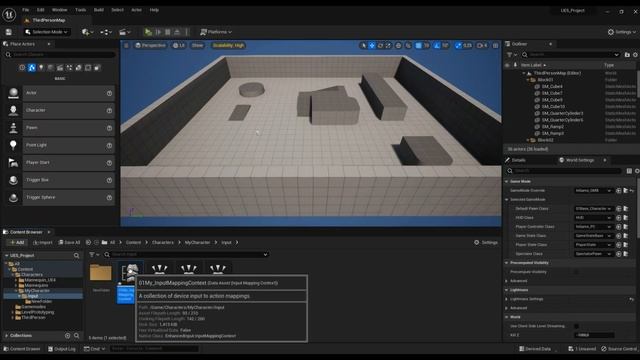Open the Platforms dropdown

pyautogui.click(x=216, y=32)
